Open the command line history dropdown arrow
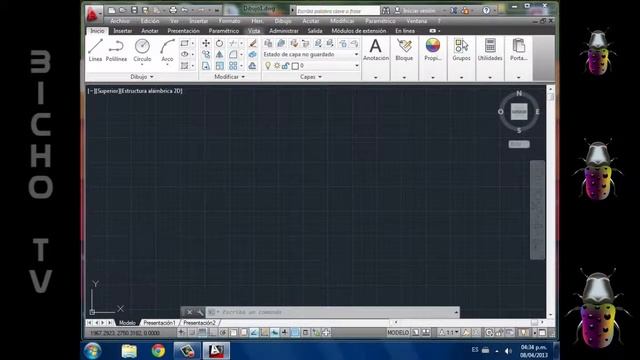Viewport: 640px width, 360px height. tap(456, 312)
